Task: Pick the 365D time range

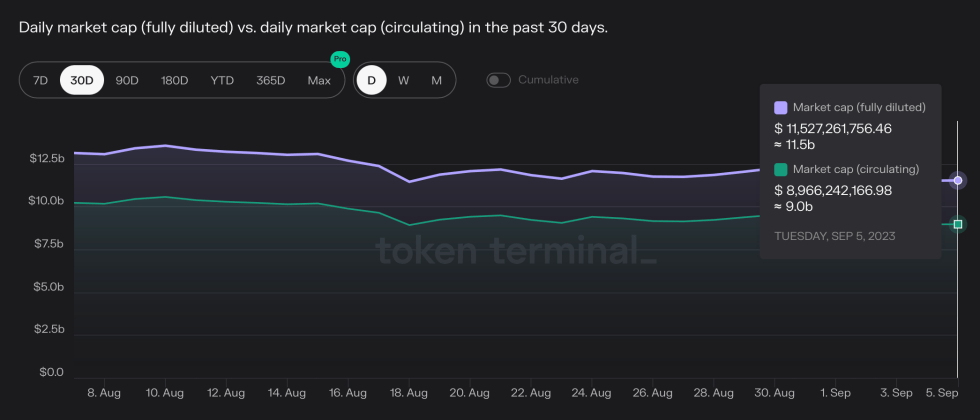Action: [270, 80]
